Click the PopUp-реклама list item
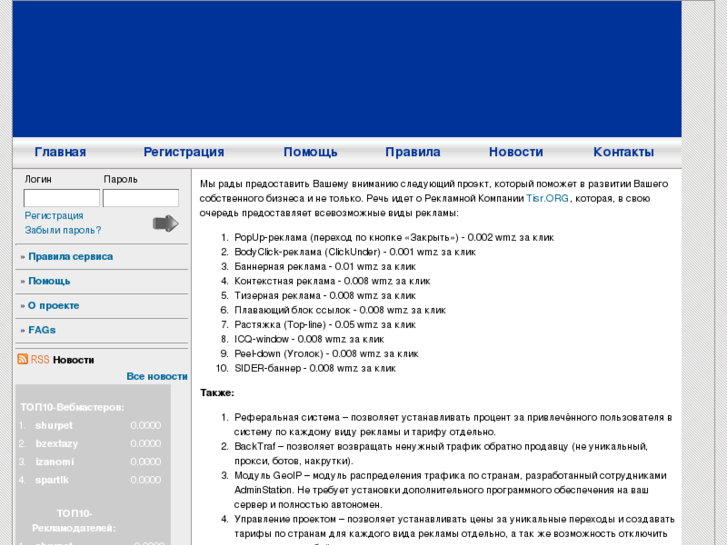Screen dimensions: 727x545 coord(394,237)
